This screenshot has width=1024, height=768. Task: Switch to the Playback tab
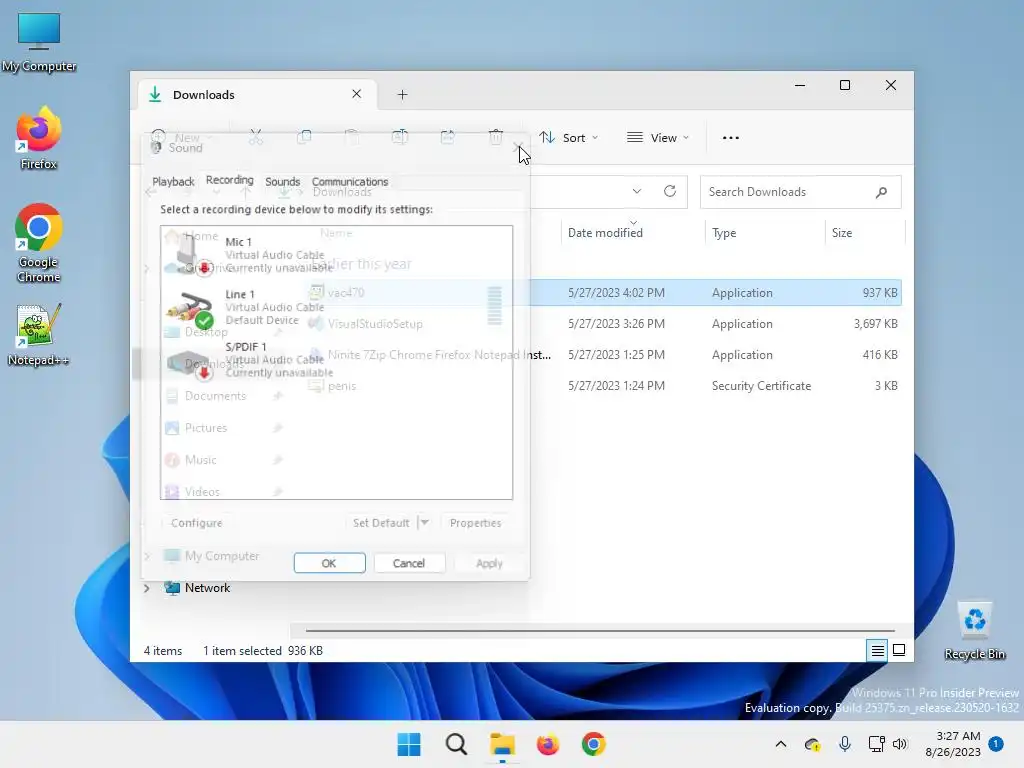tap(173, 182)
